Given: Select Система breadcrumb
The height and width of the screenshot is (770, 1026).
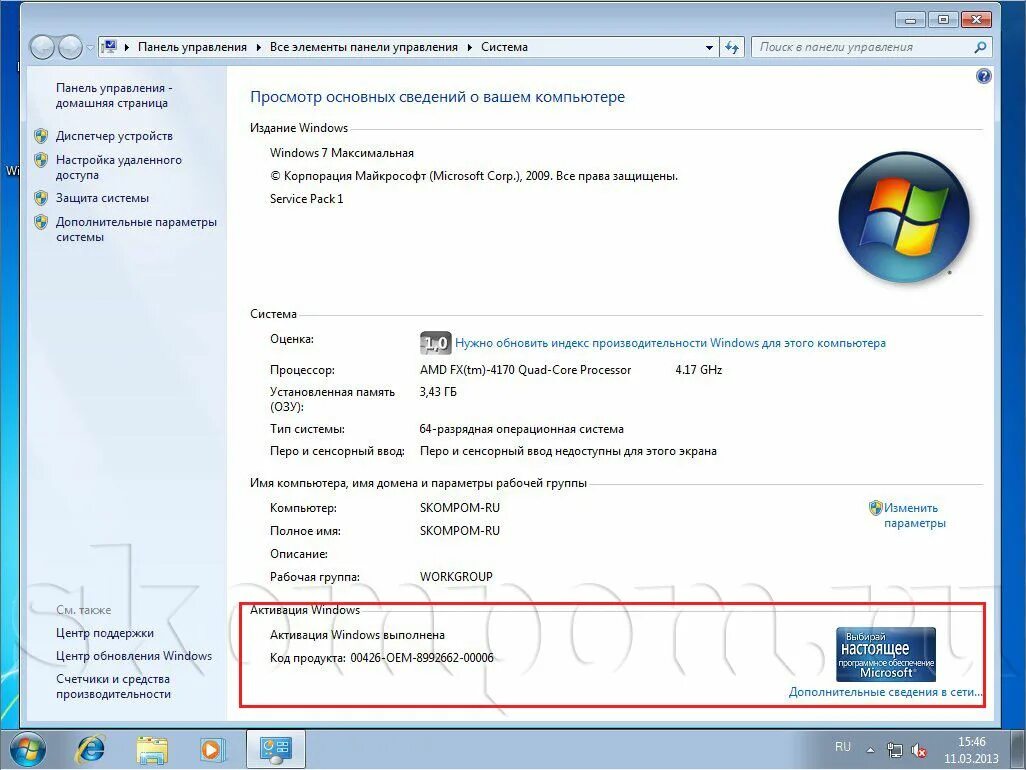Looking at the screenshot, I should 504,47.
